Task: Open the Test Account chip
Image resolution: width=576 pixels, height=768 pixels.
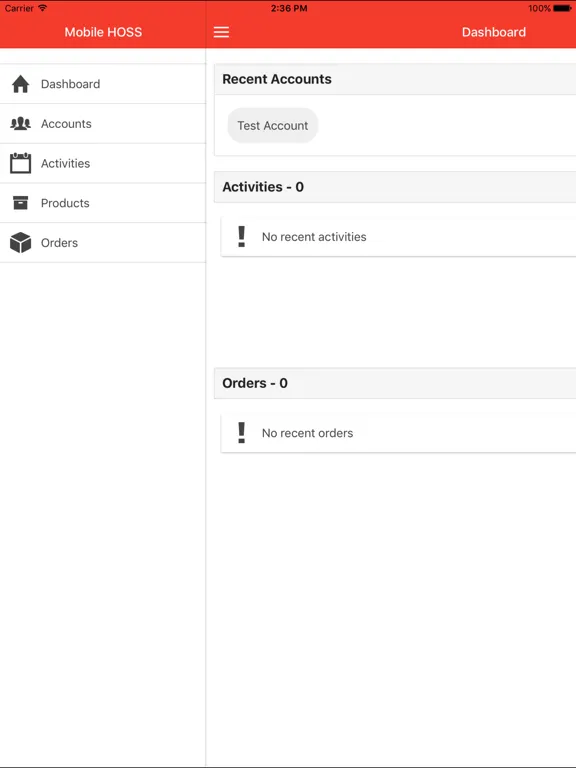Action: tap(273, 125)
